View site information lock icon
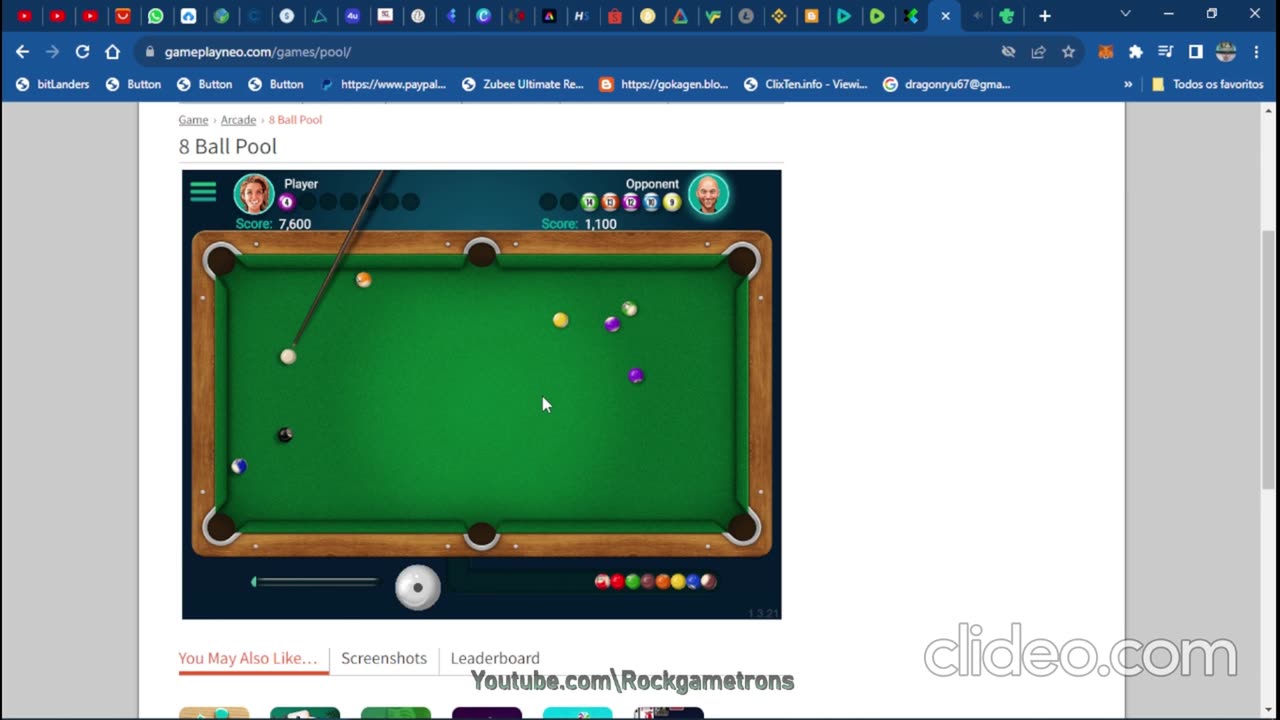1280x720 pixels. coord(149,52)
